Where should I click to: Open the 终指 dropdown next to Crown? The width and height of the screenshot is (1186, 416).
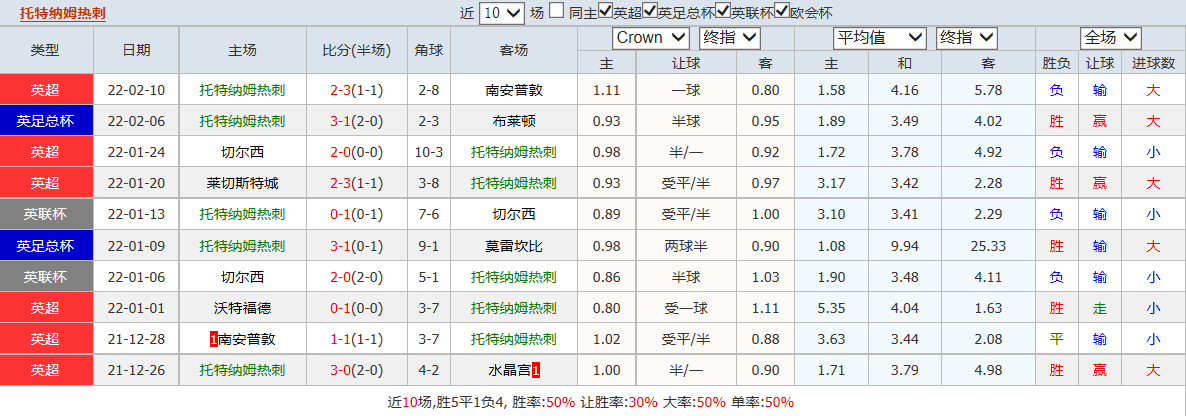pyautogui.click(x=730, y=38)
